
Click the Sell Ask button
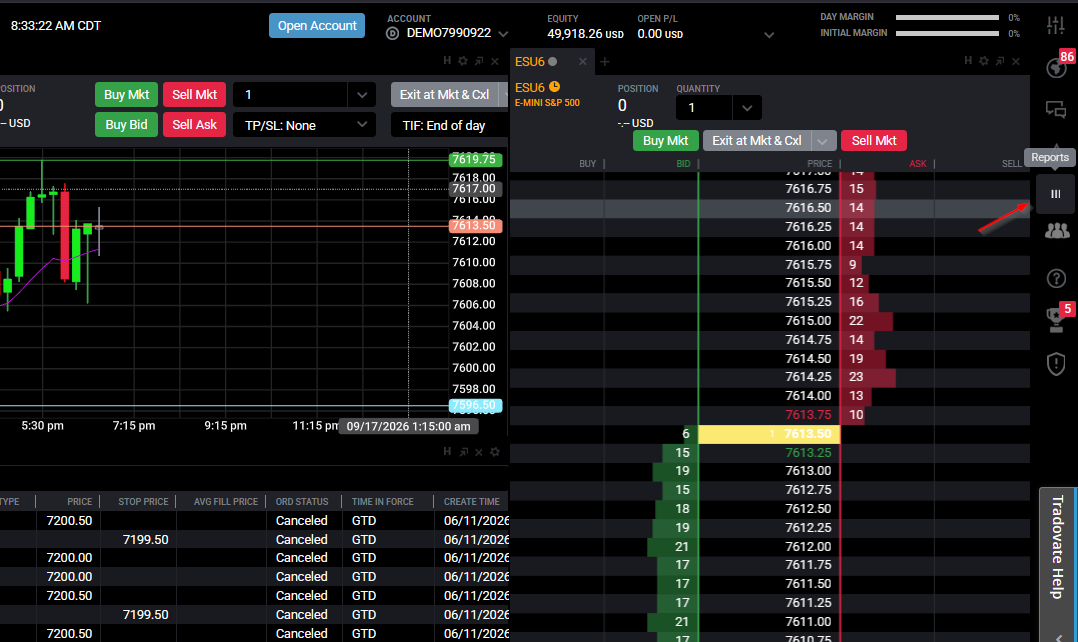coord(195,124)
